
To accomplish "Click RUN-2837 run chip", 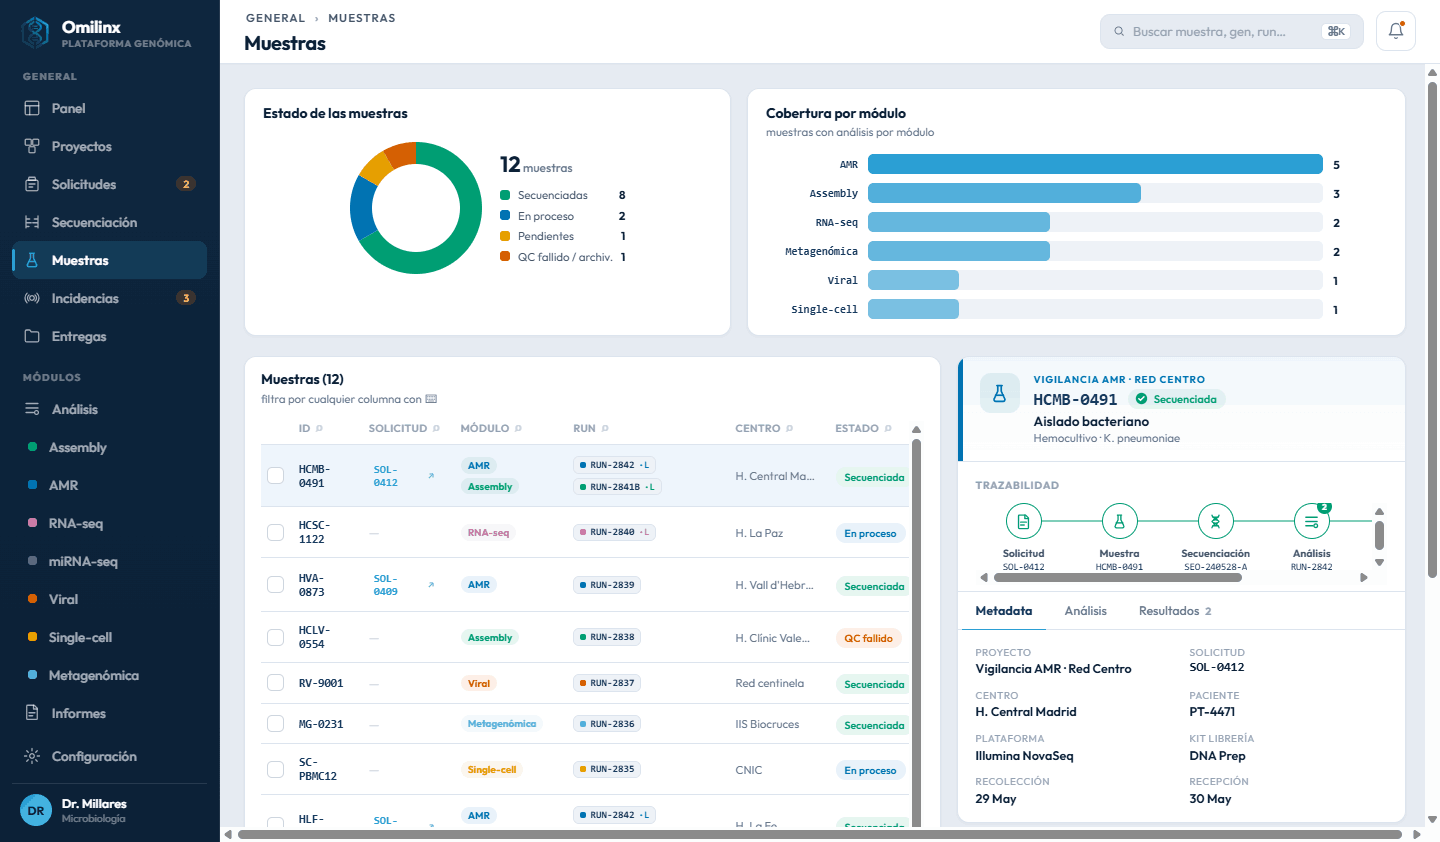I will pos(607,683).
